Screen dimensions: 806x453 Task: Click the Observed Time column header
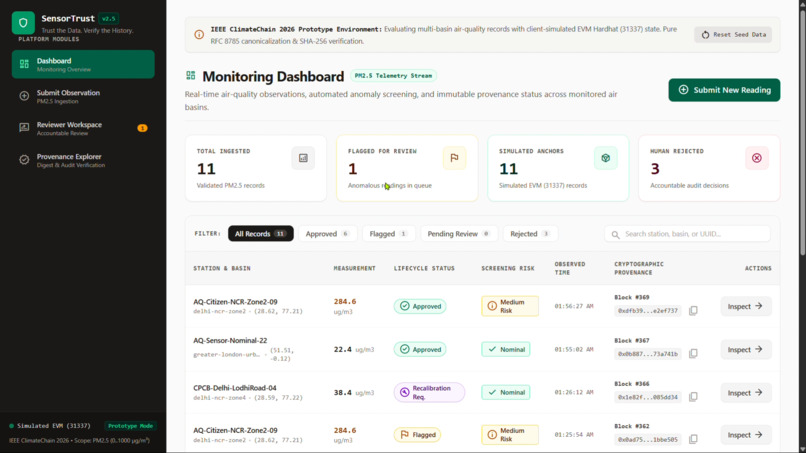tap(570, 268)
